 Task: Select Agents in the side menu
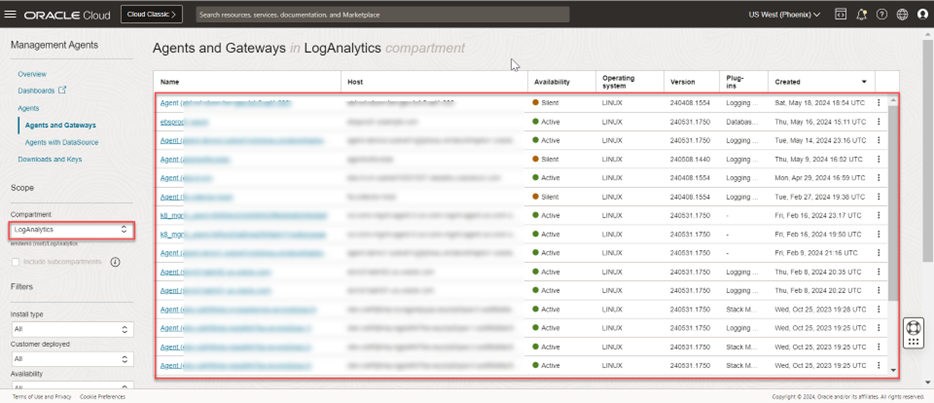point(29,108)
